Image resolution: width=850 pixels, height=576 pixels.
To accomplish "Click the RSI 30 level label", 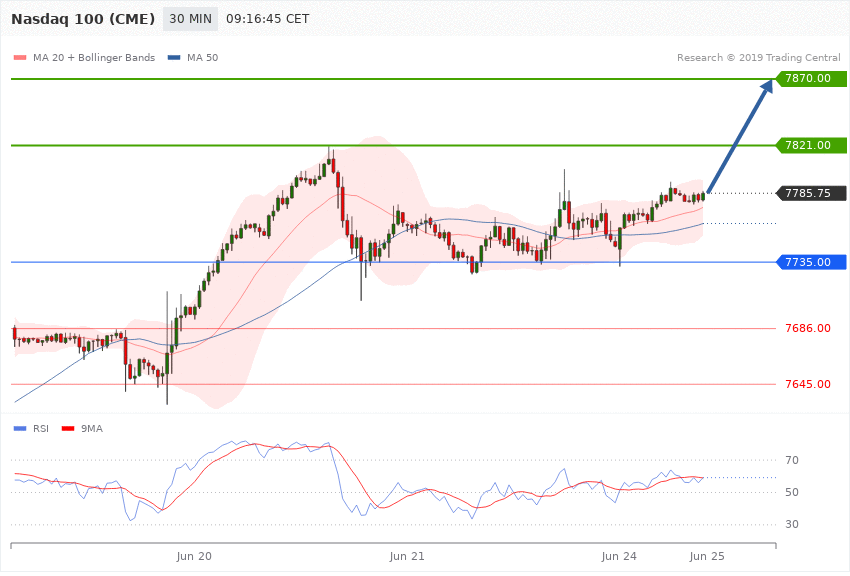I will click(x=792, y=524).
